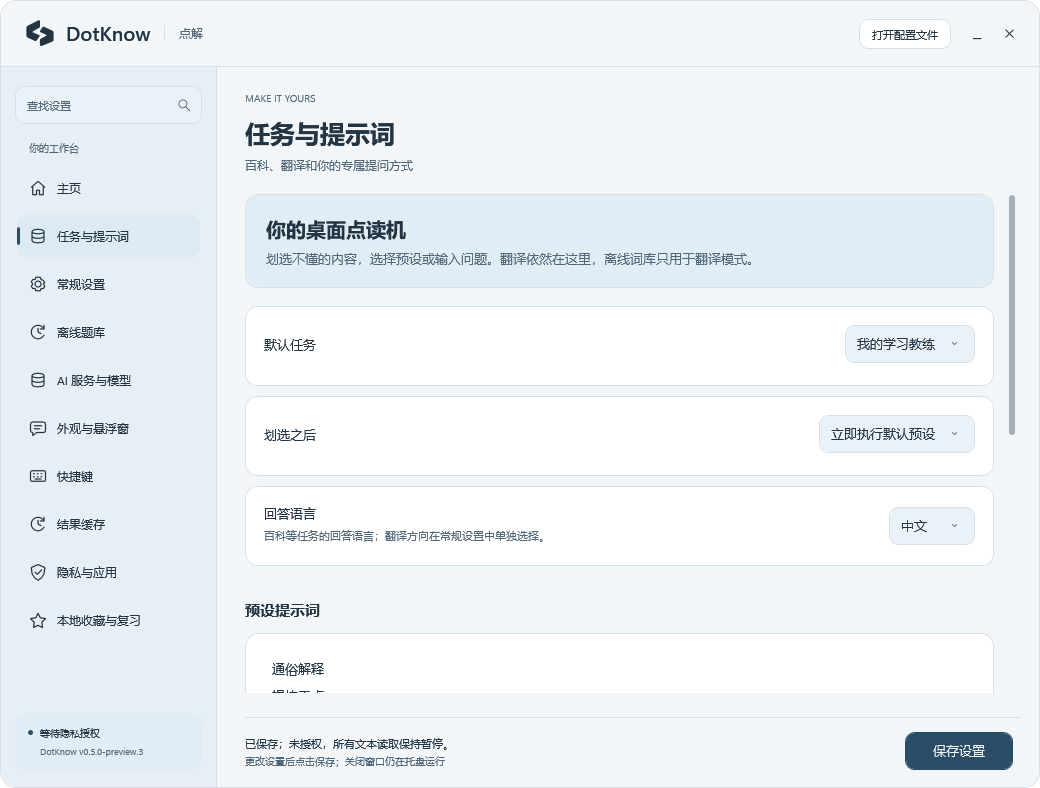This screenshot has height=788, width=1040.
Task: Switch to AI 服务与模型
Action: (x=108, y=380)
